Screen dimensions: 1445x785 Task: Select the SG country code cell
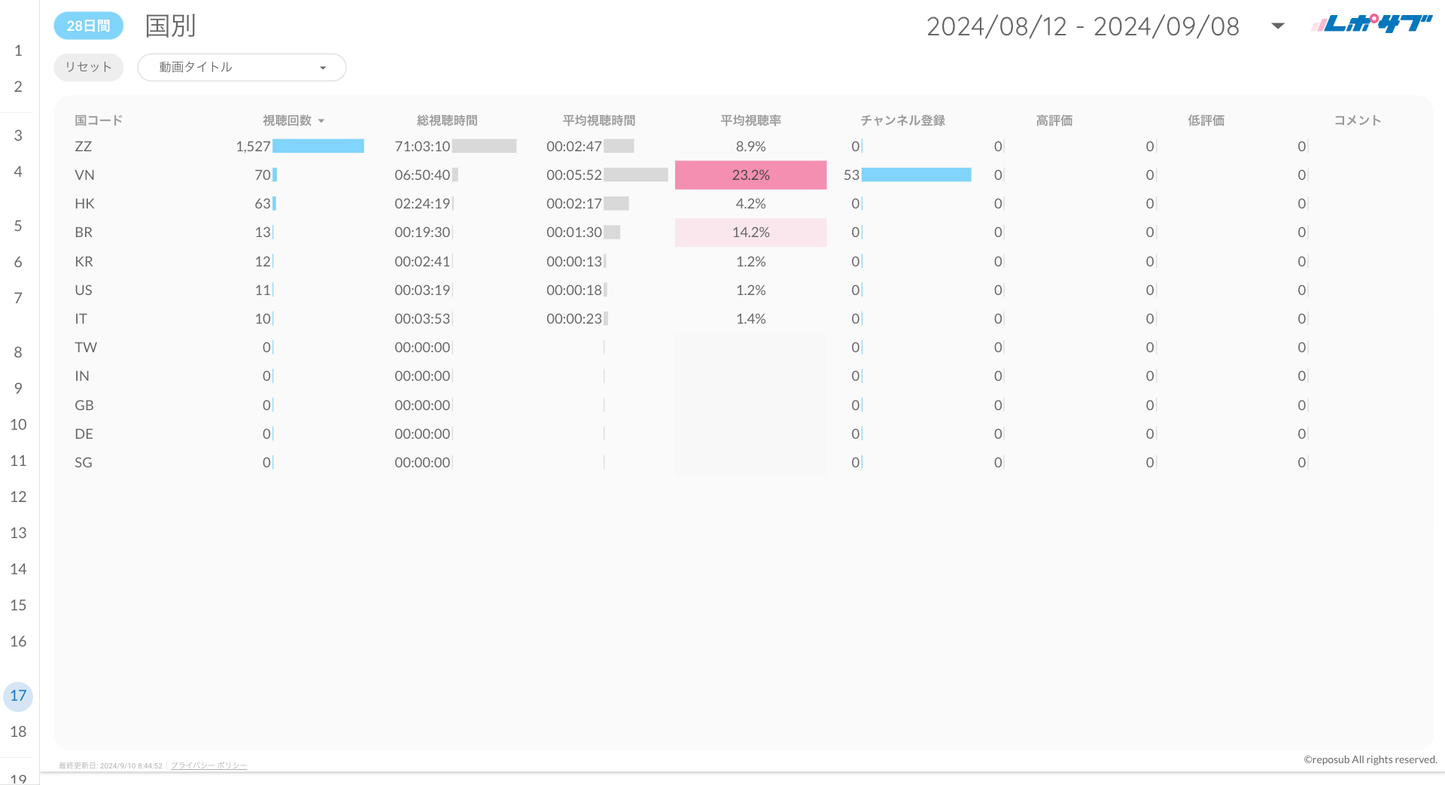83,462
